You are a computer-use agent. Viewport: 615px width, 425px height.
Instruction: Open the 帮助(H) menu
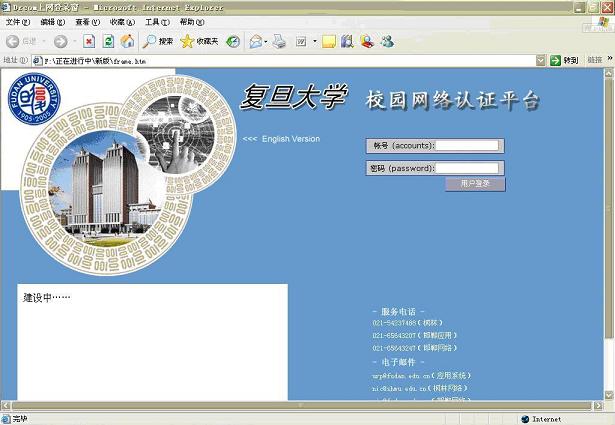192,21
